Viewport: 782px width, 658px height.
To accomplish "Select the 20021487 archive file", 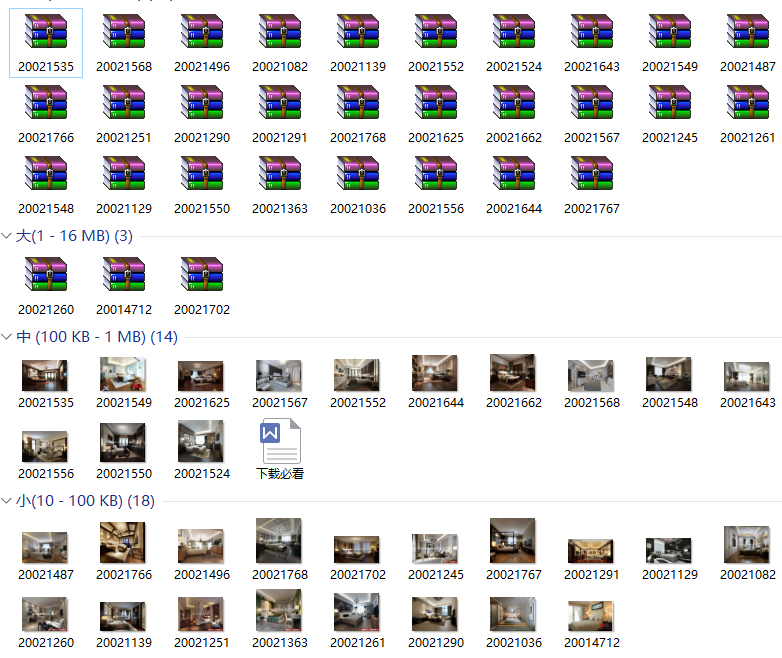I will (748, 31).
